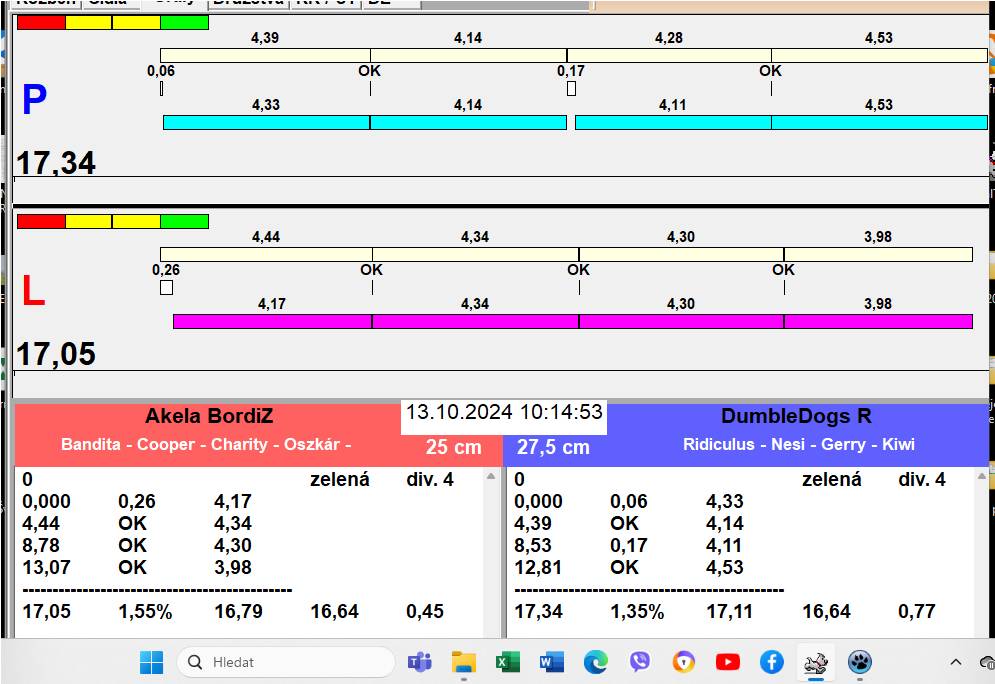Image resolution: width=995 pixels, height=684 pixels.
Task: Open the Microsoft Teams taskbar icon
Action: pos(419,662)
